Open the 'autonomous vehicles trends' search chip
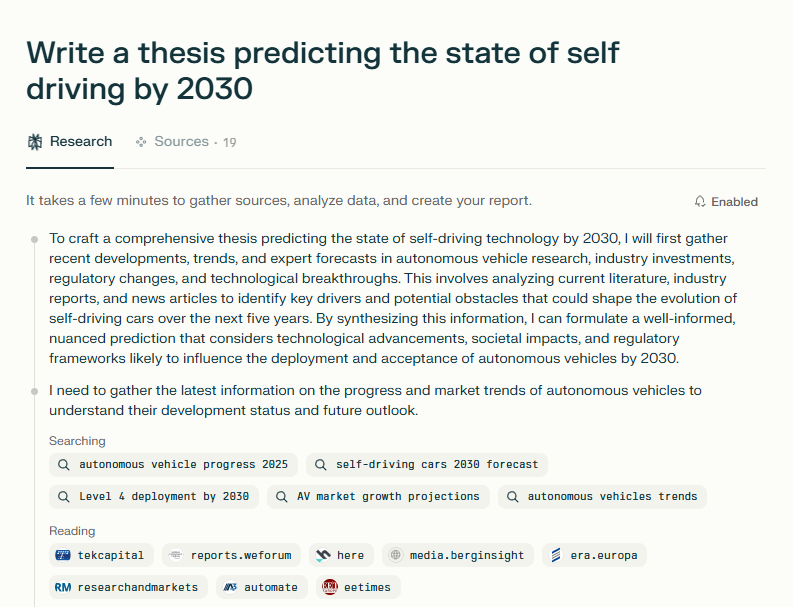The height and width of the screenshot is (607, 793). coord(602,496)
